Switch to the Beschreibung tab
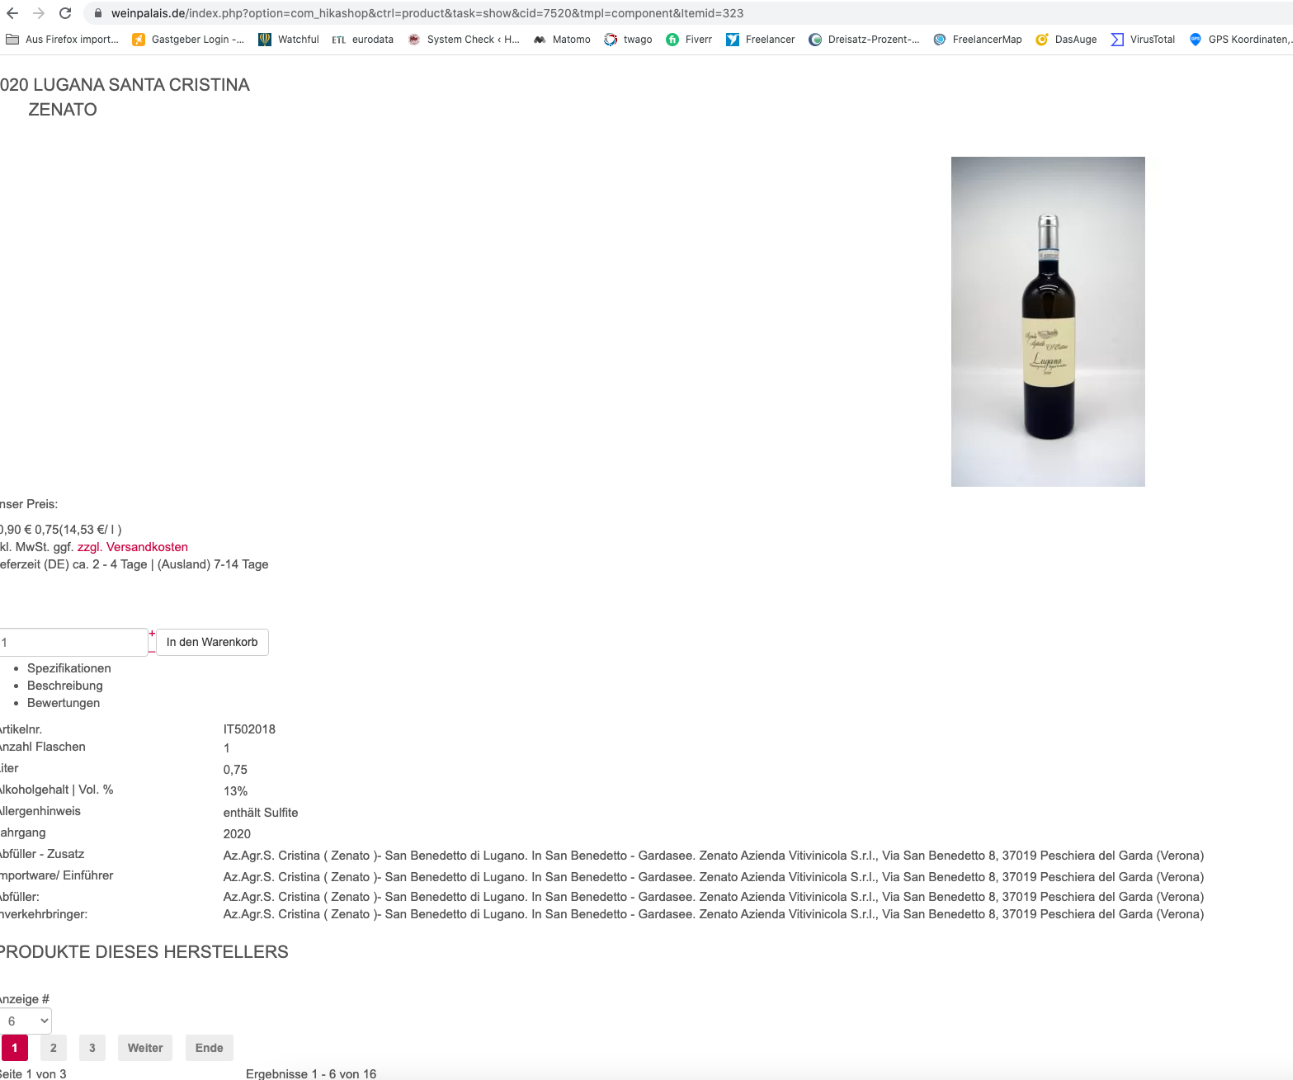1293x1080 pixels. point(65,686)
